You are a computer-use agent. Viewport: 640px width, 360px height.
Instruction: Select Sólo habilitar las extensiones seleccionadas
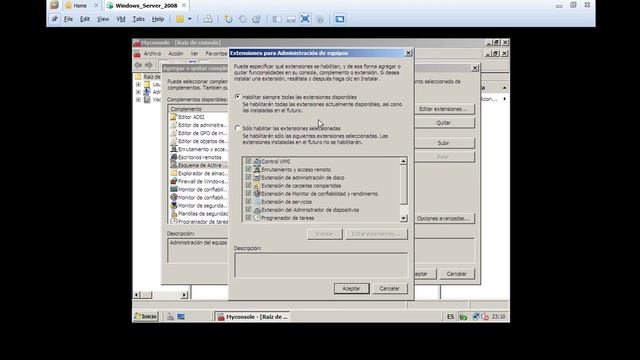click(238, 128)
